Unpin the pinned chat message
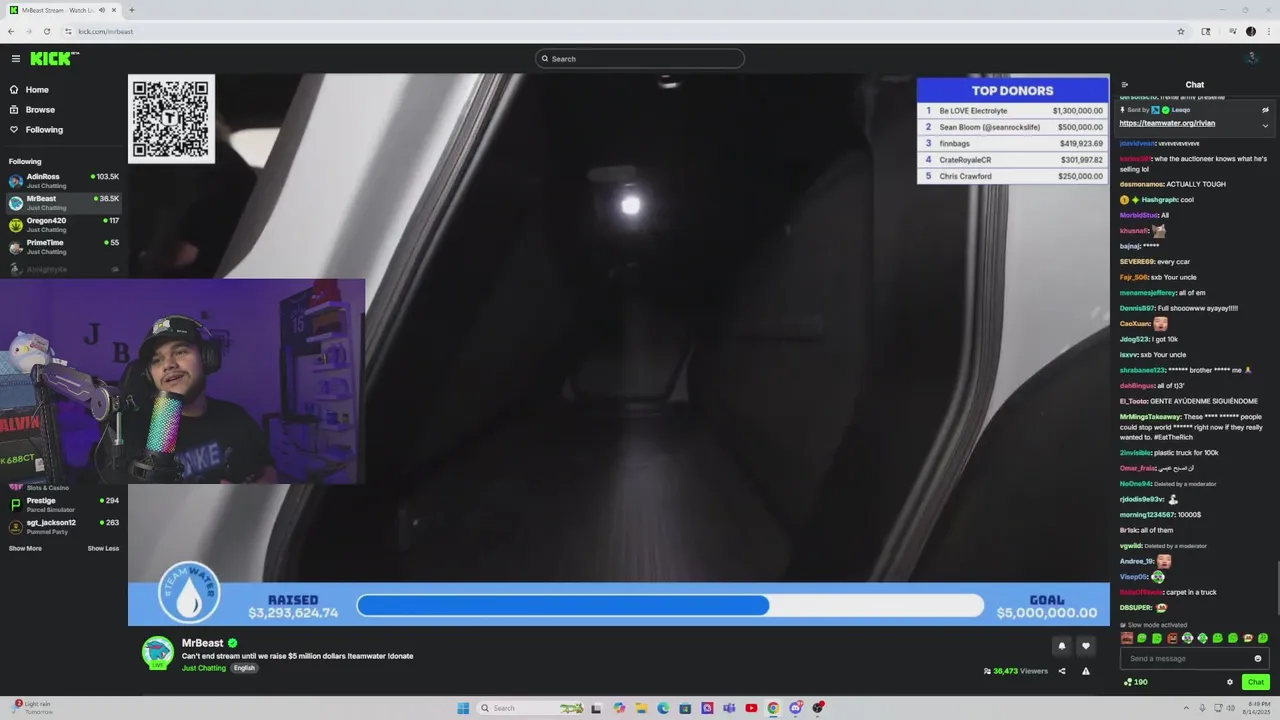The width and height of the screenshot is (1280, 720). point(1265,110)
